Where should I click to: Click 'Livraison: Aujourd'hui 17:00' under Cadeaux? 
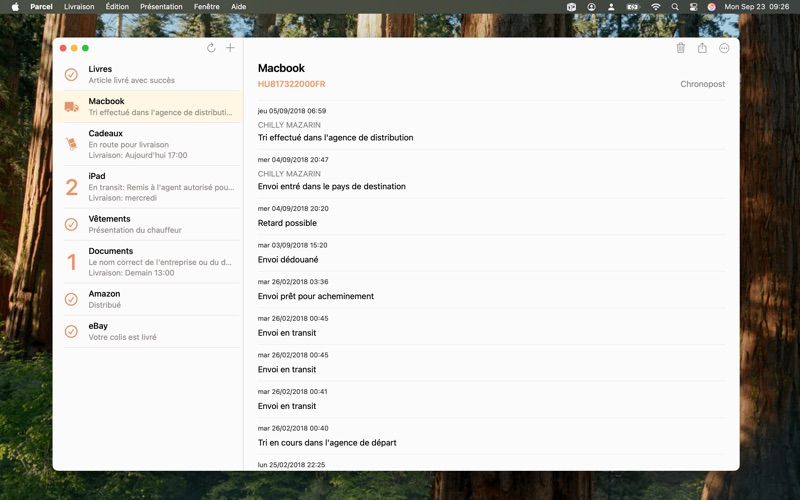coord(138,155)
